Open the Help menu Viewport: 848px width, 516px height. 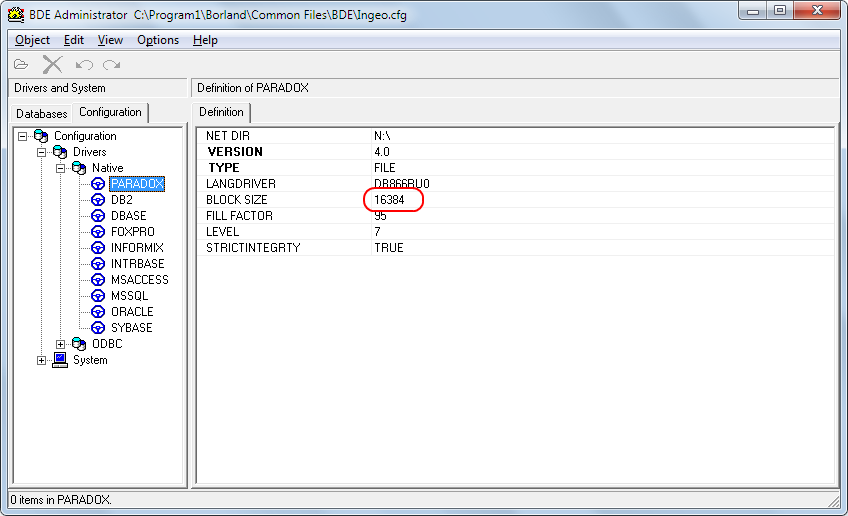[x=205, y=40]
